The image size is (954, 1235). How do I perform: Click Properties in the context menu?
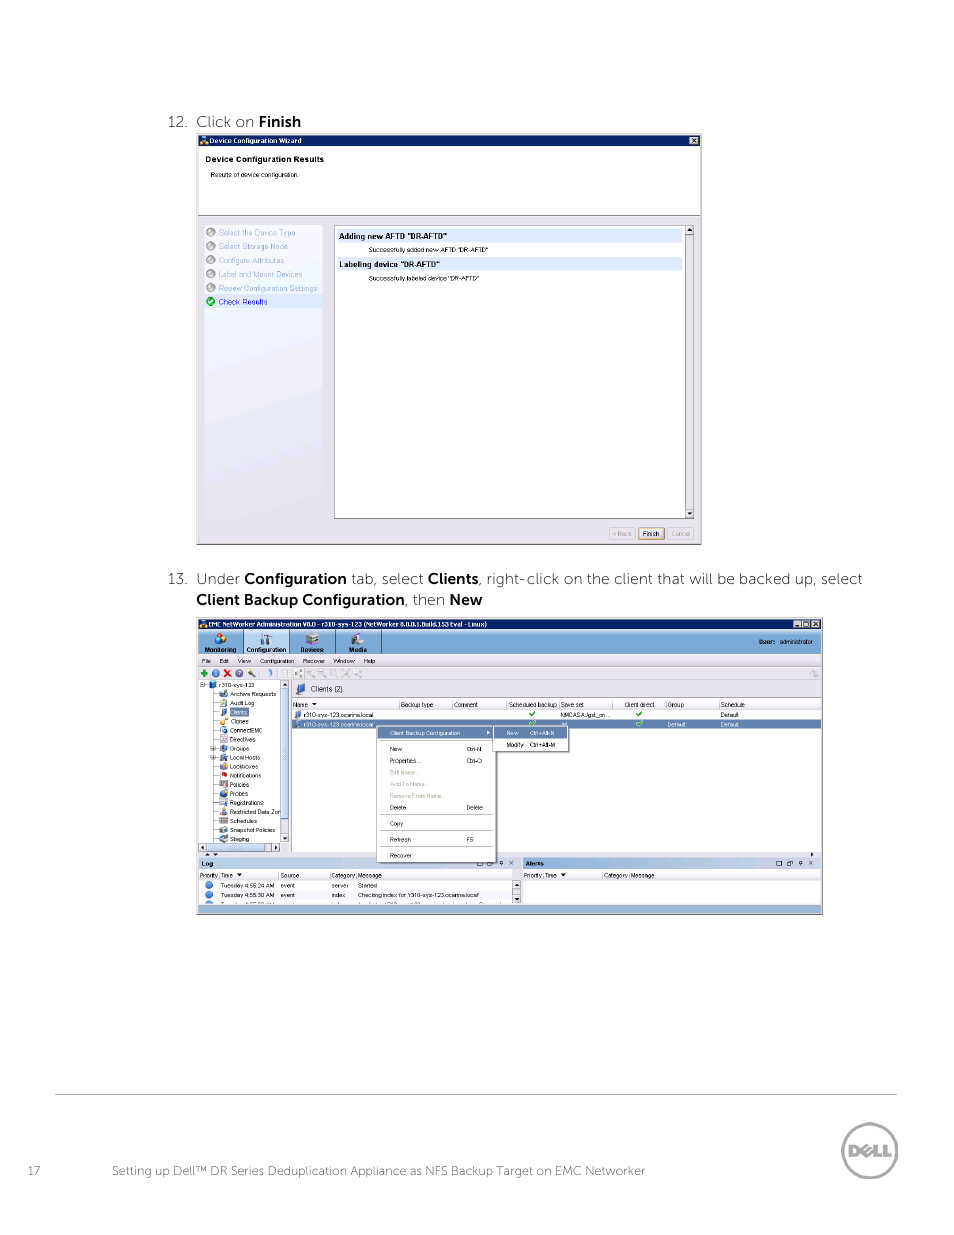point(435,761)
